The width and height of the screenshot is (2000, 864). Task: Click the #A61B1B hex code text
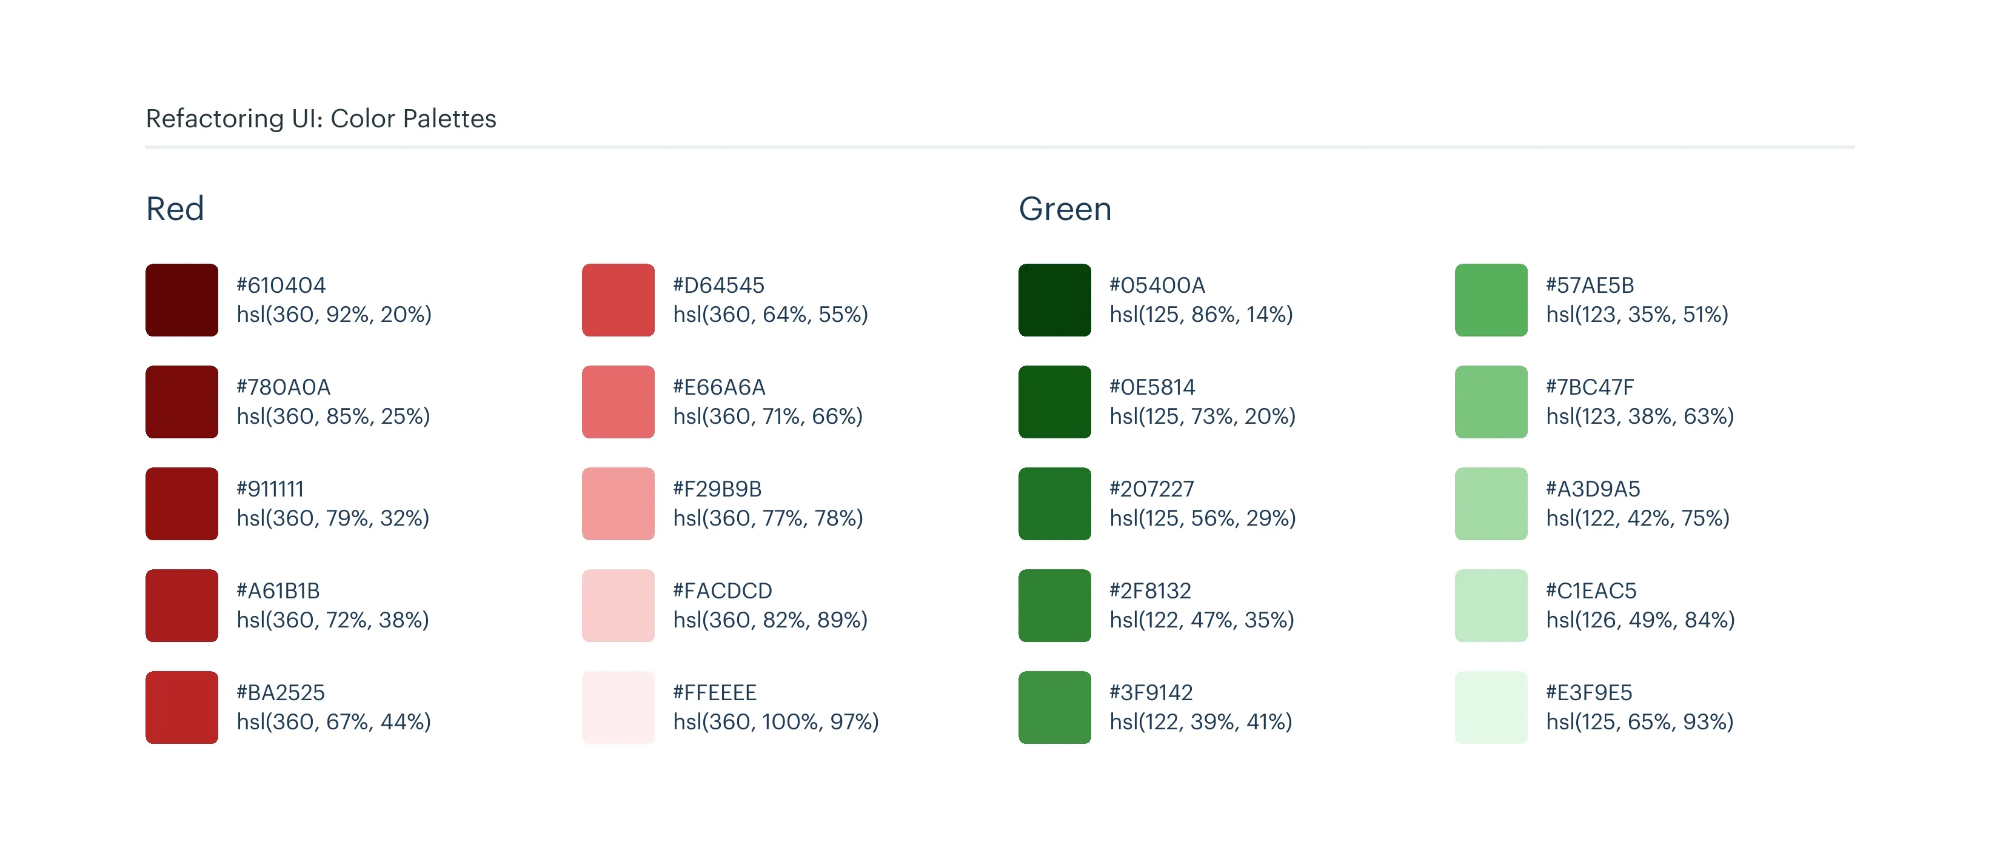[x=278, y=591]
